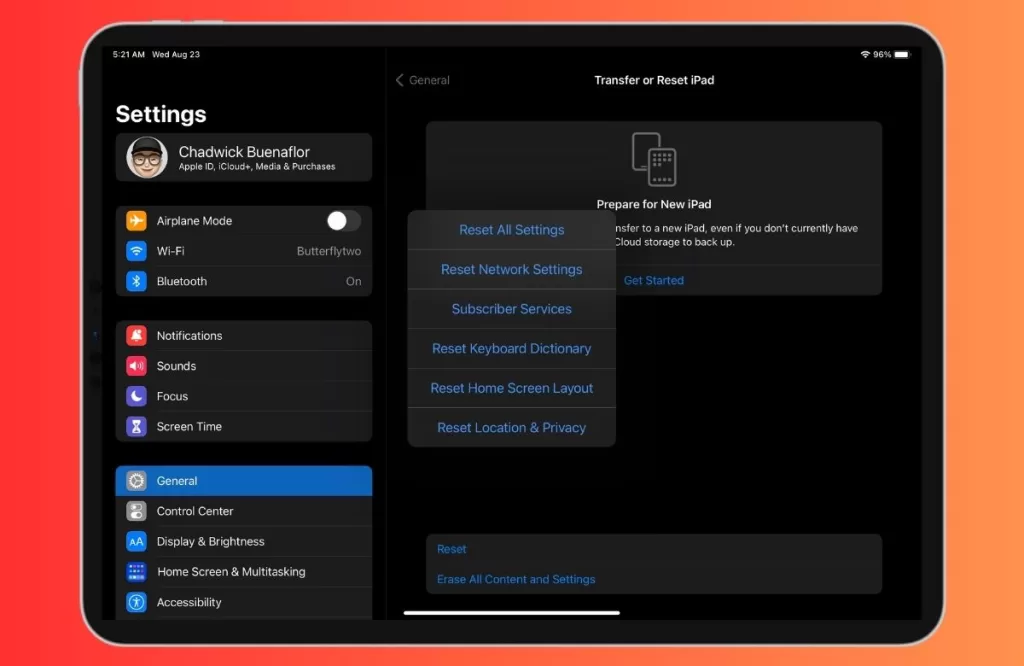Image resolution: width=1024 pixels, height=666 pixels.
Task: Select Reset Home Screen Layout
Action: pos(511,388)
